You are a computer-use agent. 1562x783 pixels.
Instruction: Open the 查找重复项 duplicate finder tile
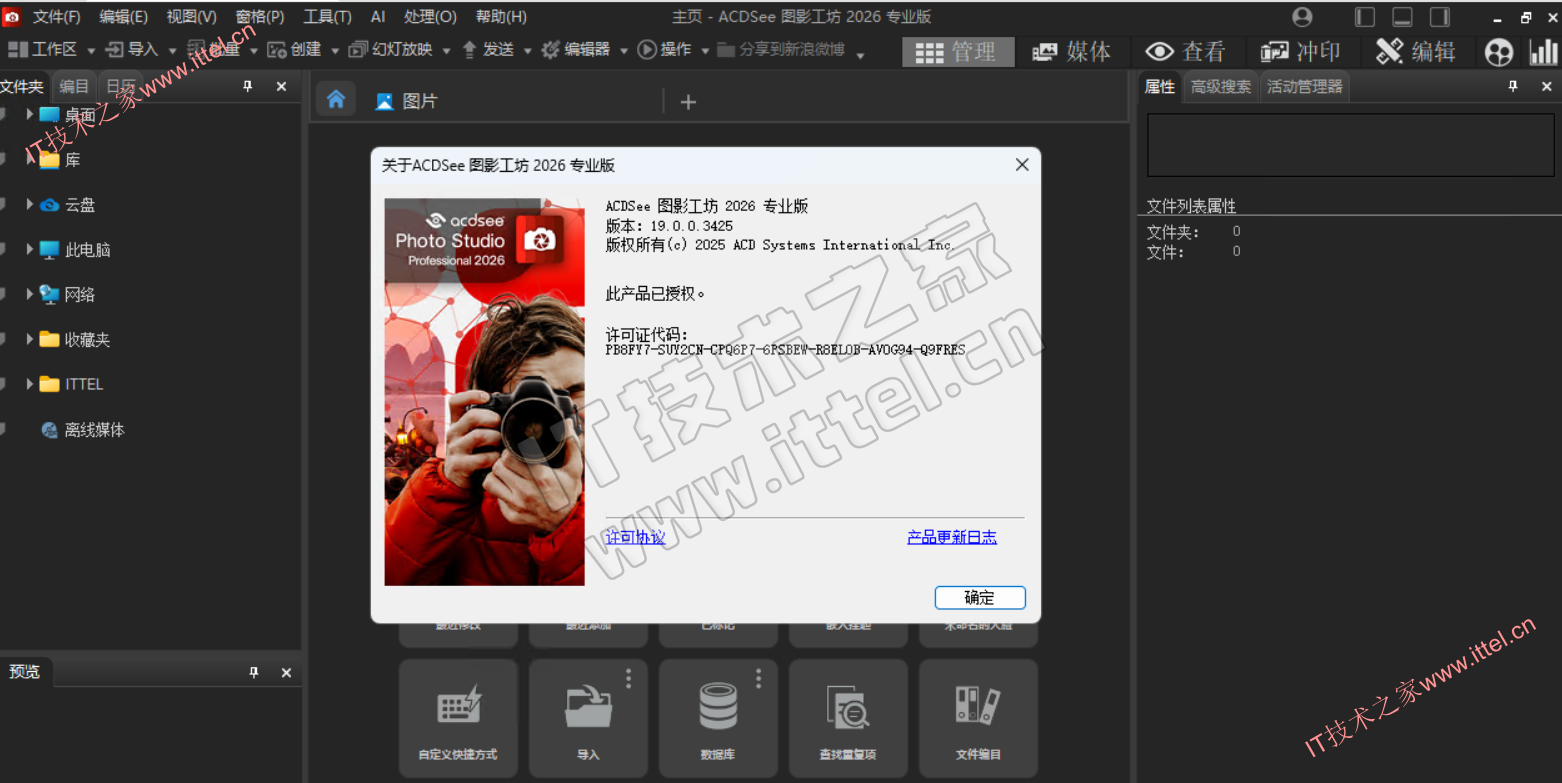(848, 716)
